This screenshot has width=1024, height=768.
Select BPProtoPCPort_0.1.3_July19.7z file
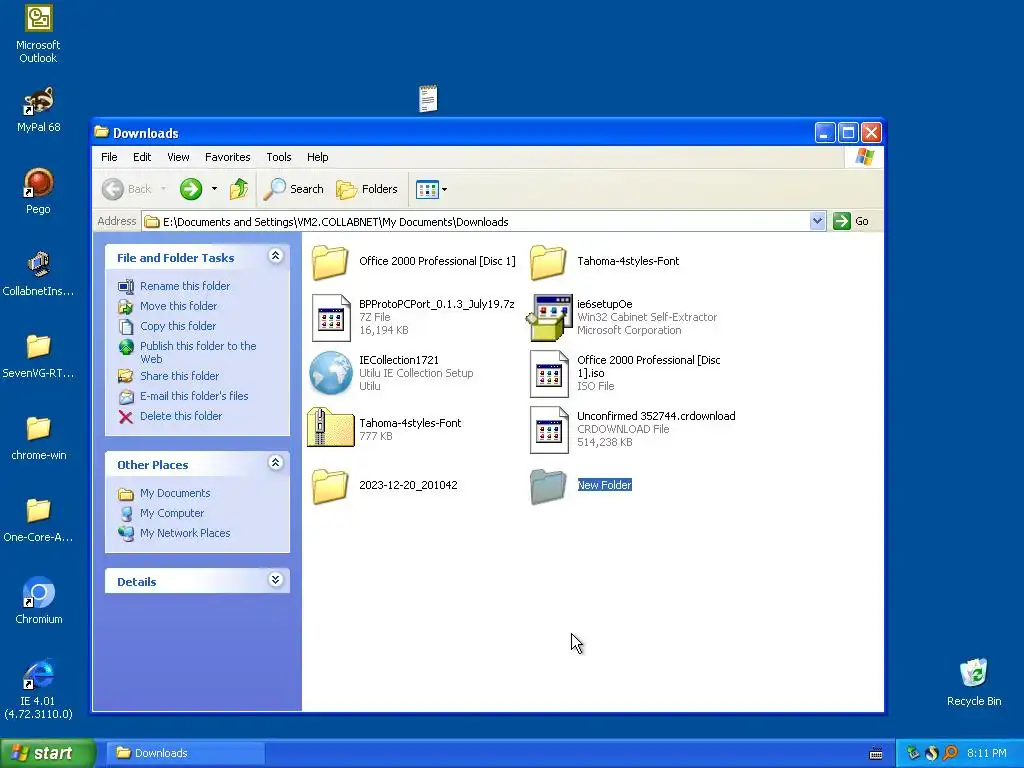[413, 317]
